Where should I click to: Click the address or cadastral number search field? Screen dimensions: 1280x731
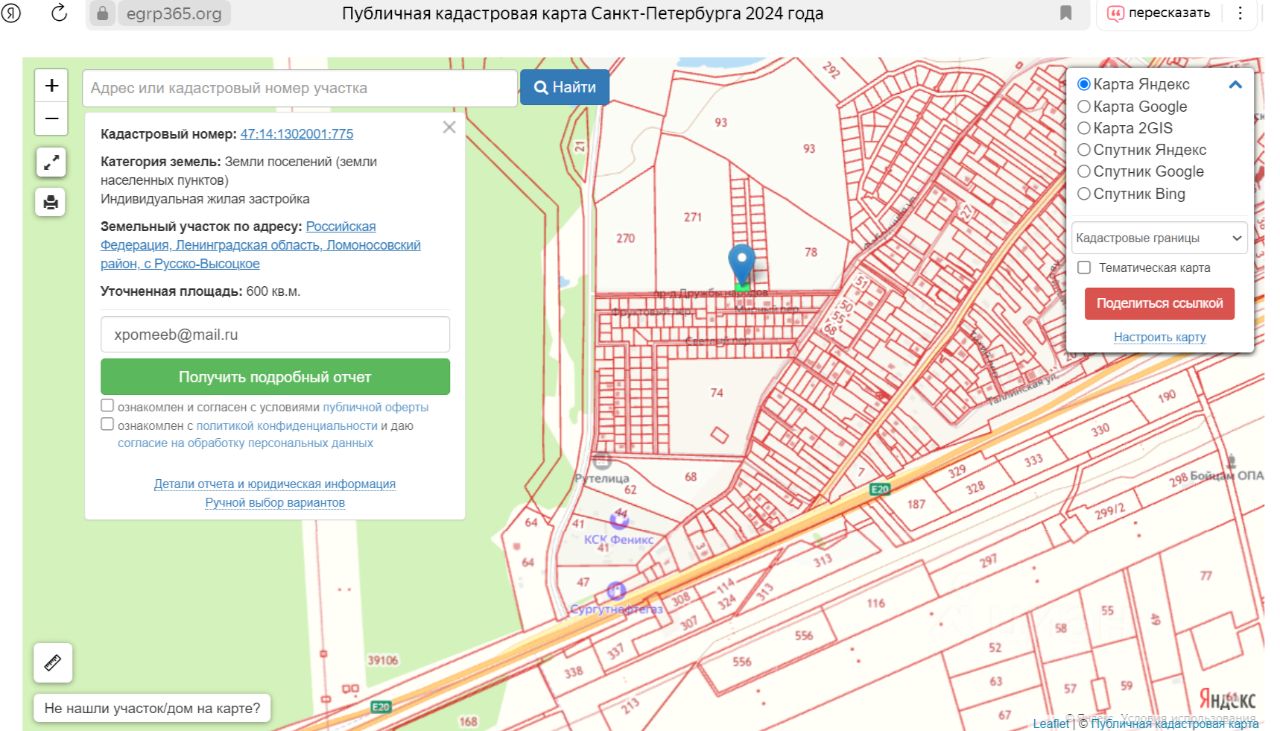(300, 88)
